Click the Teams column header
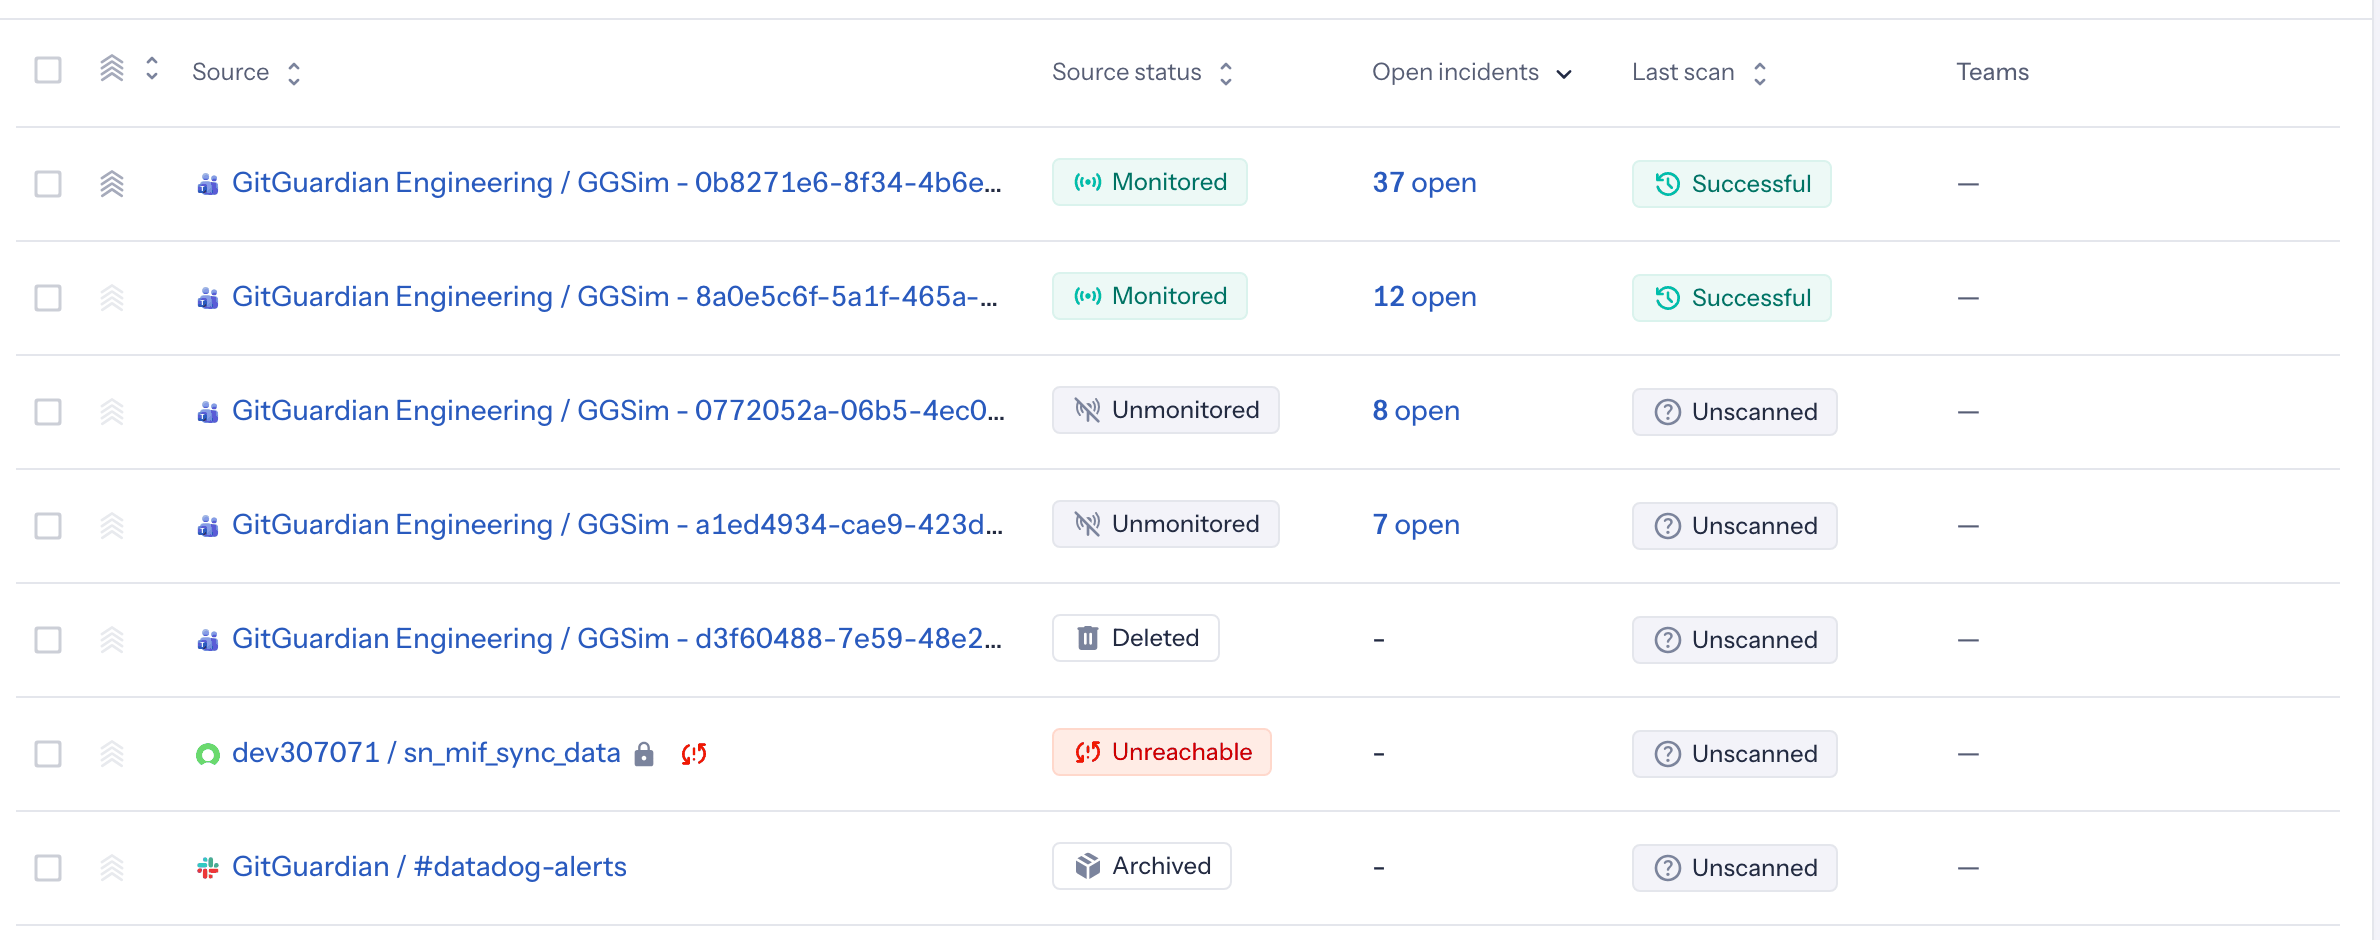Image resolution: width=2380 pixels, height=940 pixels. [1992, 72]
